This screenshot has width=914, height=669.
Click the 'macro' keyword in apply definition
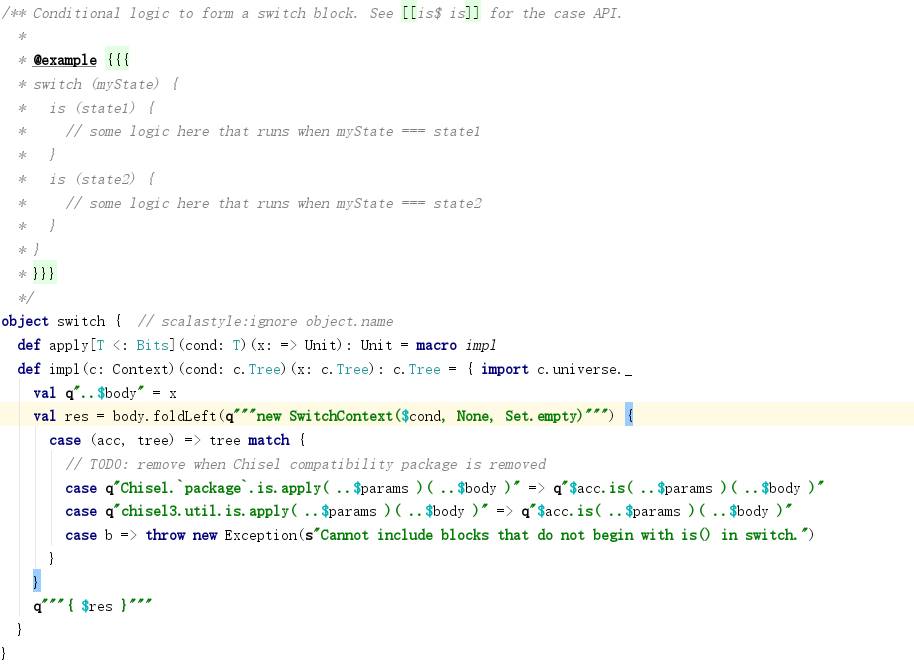[436, 345]
